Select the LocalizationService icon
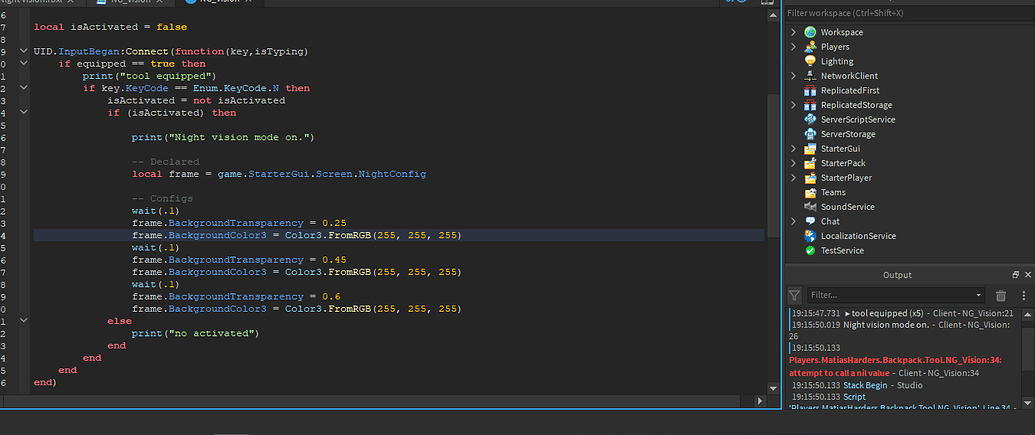The width and height of the screenshot is (1035, 435). pos(810,236)
